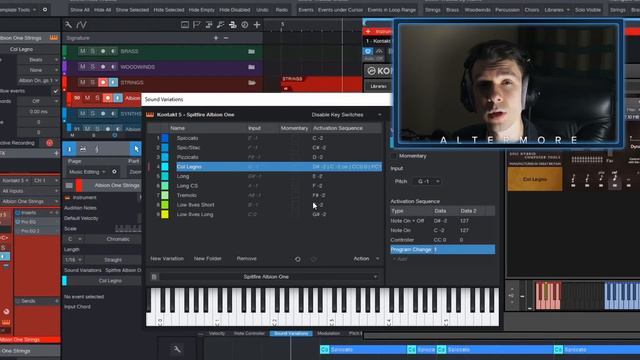Toggle record arm on Albion track

(107, 98)
